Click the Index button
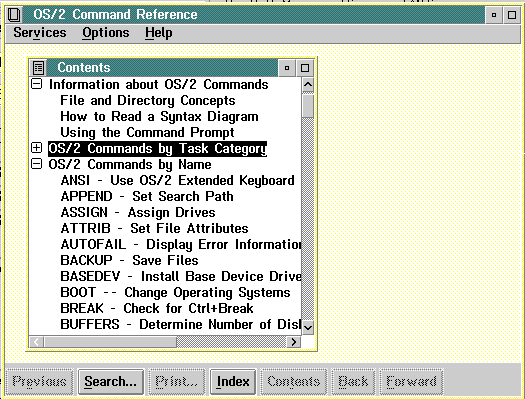Viewport: 525px width, 399px height. (233, 382)
